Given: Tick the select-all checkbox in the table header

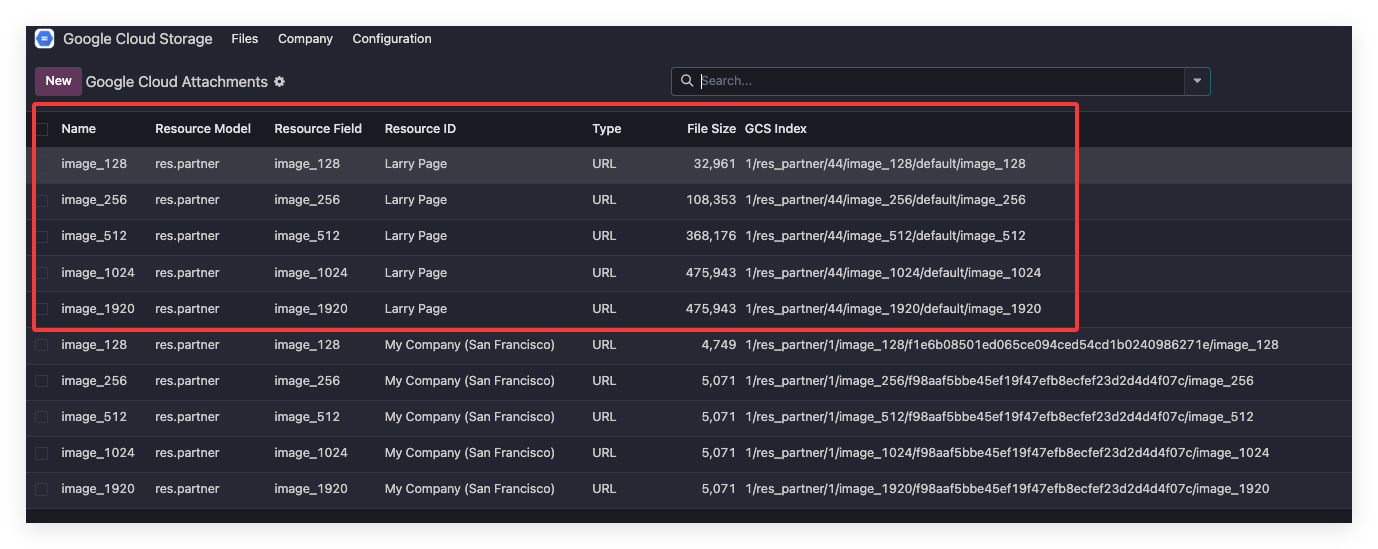Looking at the screenshot, I should point(42,129).
